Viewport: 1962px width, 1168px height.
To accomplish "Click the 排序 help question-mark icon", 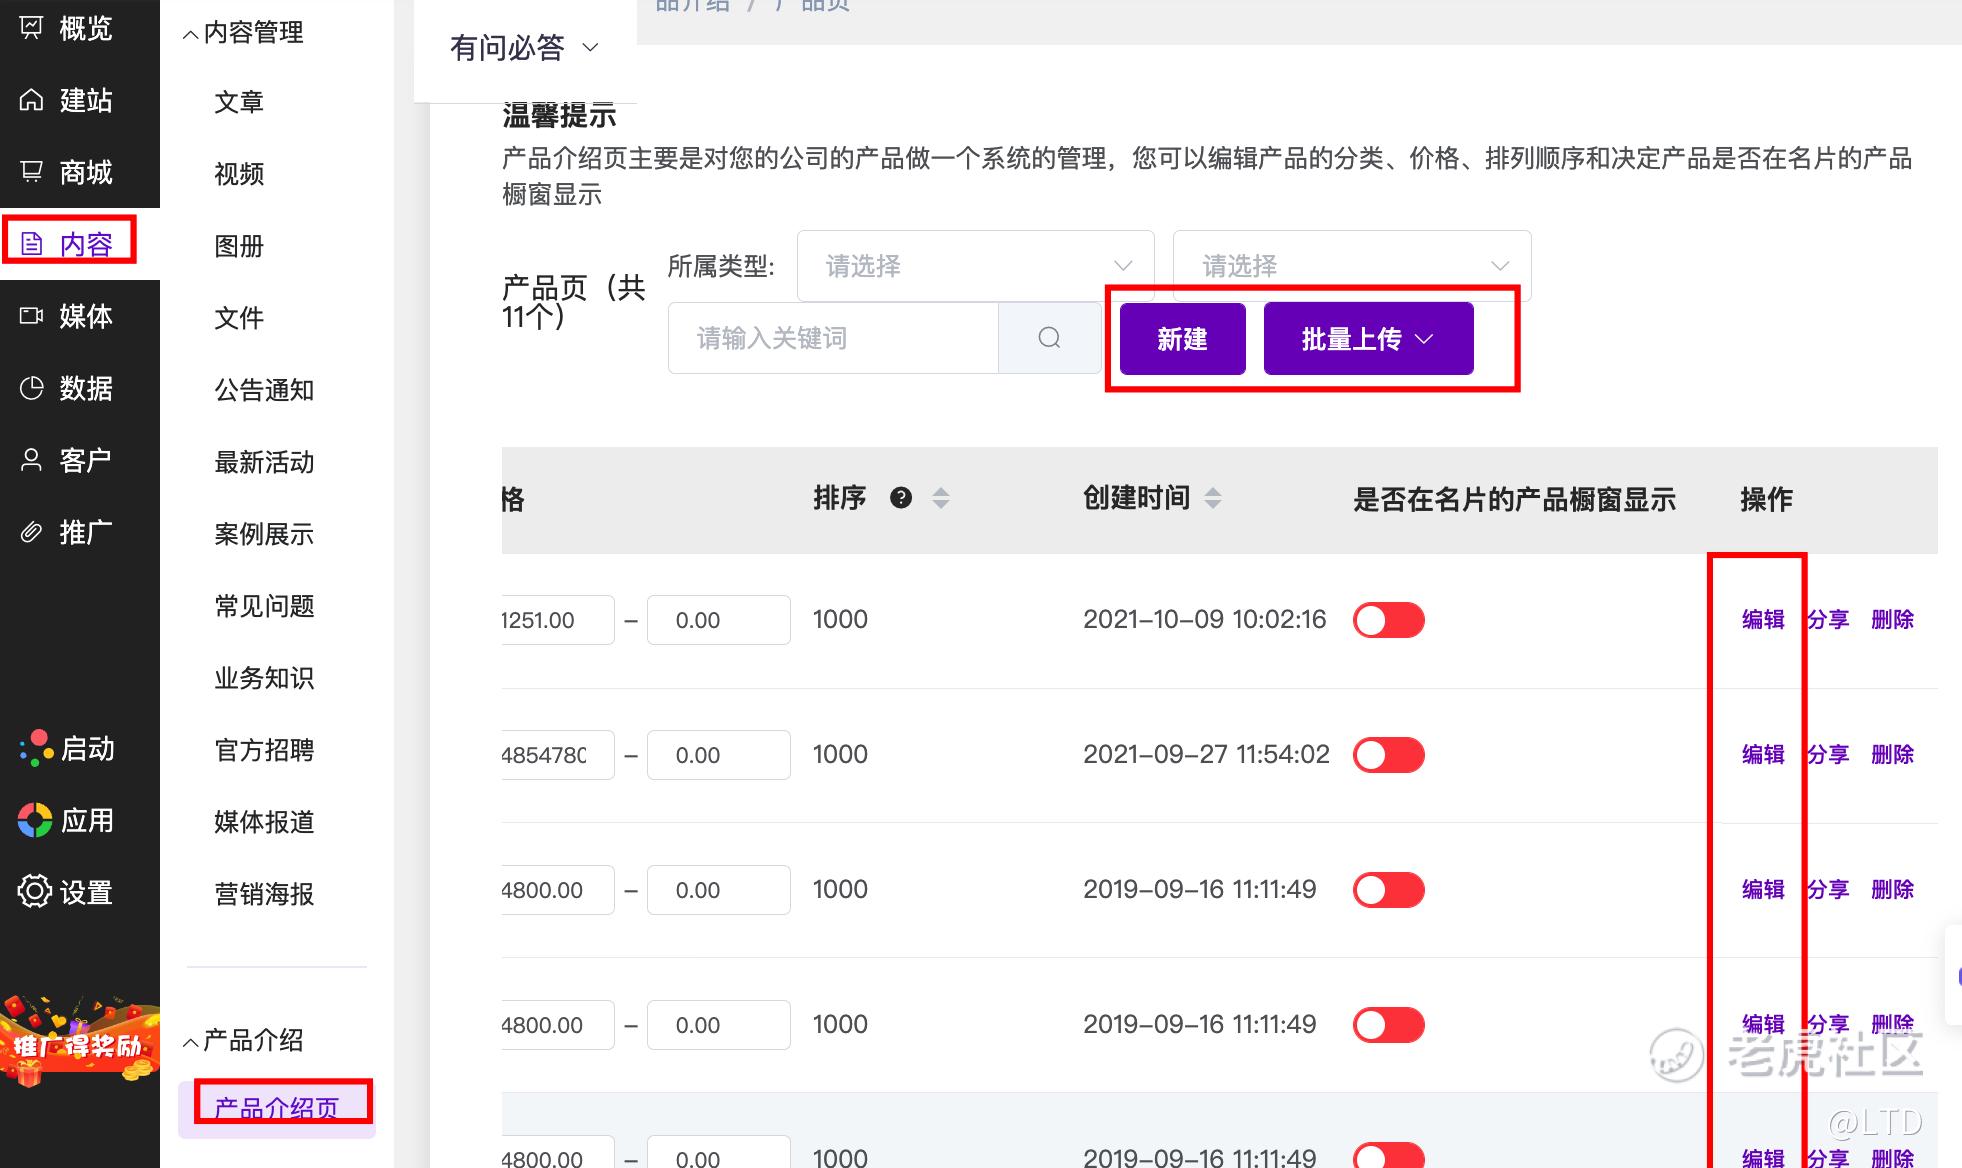I will point(901,498).
